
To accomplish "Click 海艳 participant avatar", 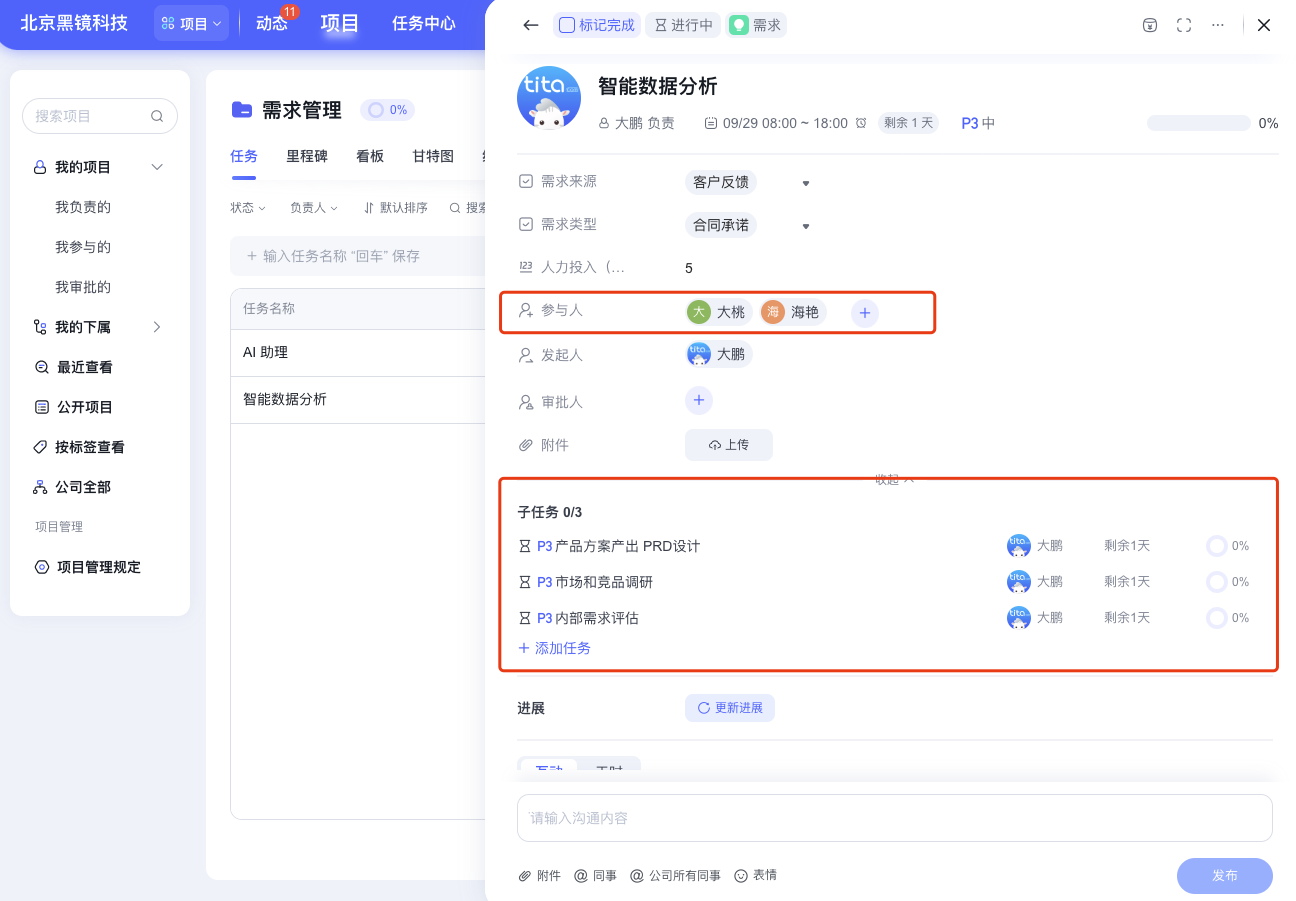I will [773, 312].
